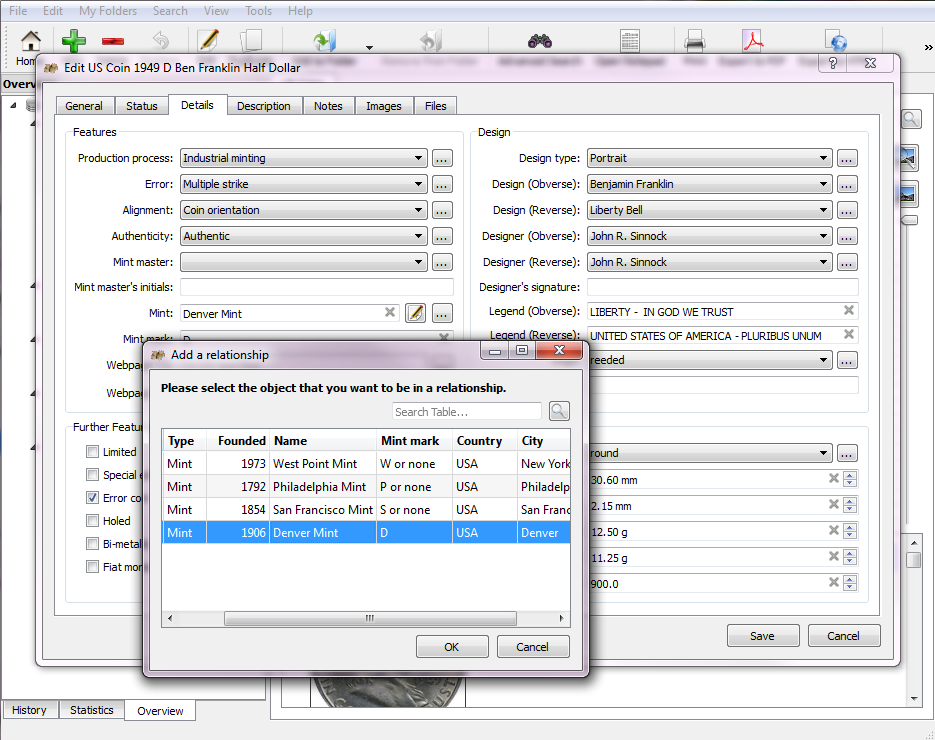Select the West Point Mint row
The image size is (935, 740).
[366, 463]
